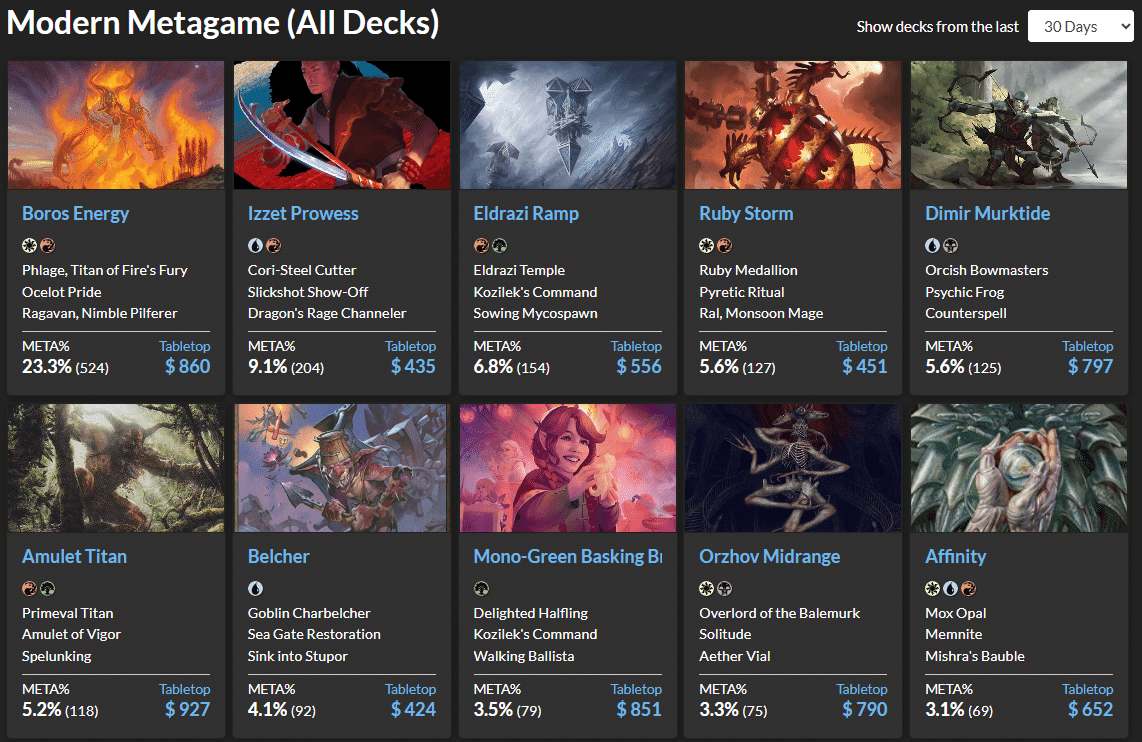Screen dimensions: 1142x742
Task: Select the text Cori-Steel Cutter
Action: point(302,270)
